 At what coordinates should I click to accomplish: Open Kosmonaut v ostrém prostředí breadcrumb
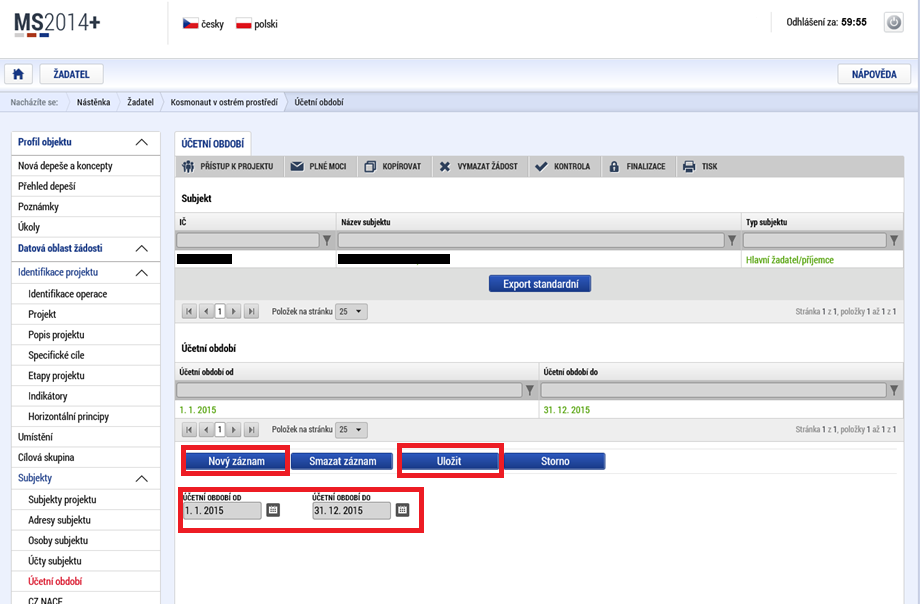click(224, 102)
